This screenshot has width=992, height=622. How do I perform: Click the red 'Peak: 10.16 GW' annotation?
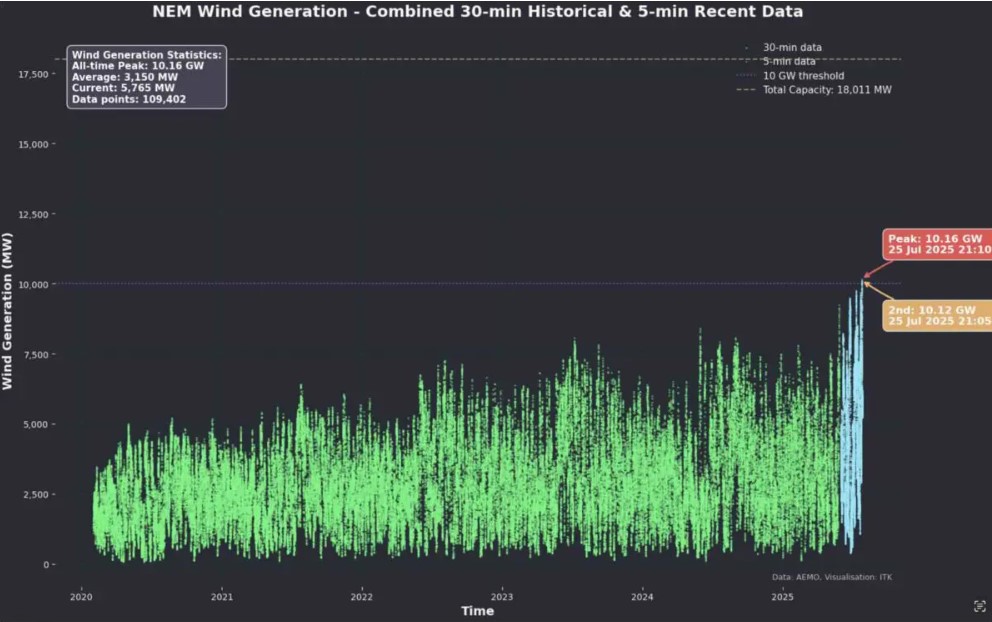tap(938, 244)
